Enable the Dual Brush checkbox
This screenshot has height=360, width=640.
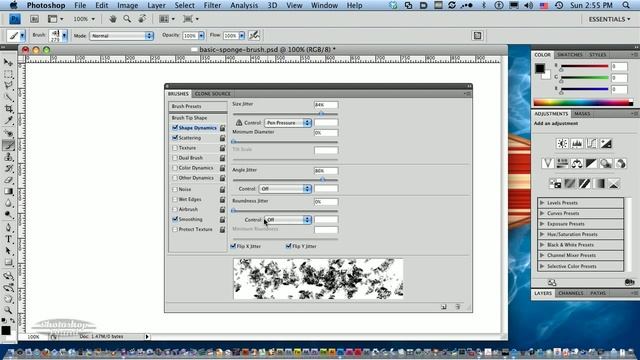[x=175, y=158]
